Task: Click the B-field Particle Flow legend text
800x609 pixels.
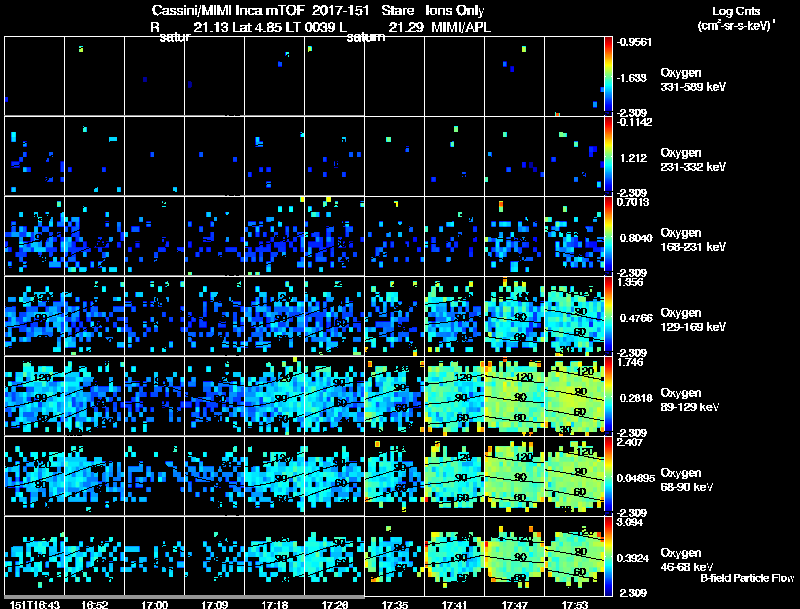Action: pos(747,578)
